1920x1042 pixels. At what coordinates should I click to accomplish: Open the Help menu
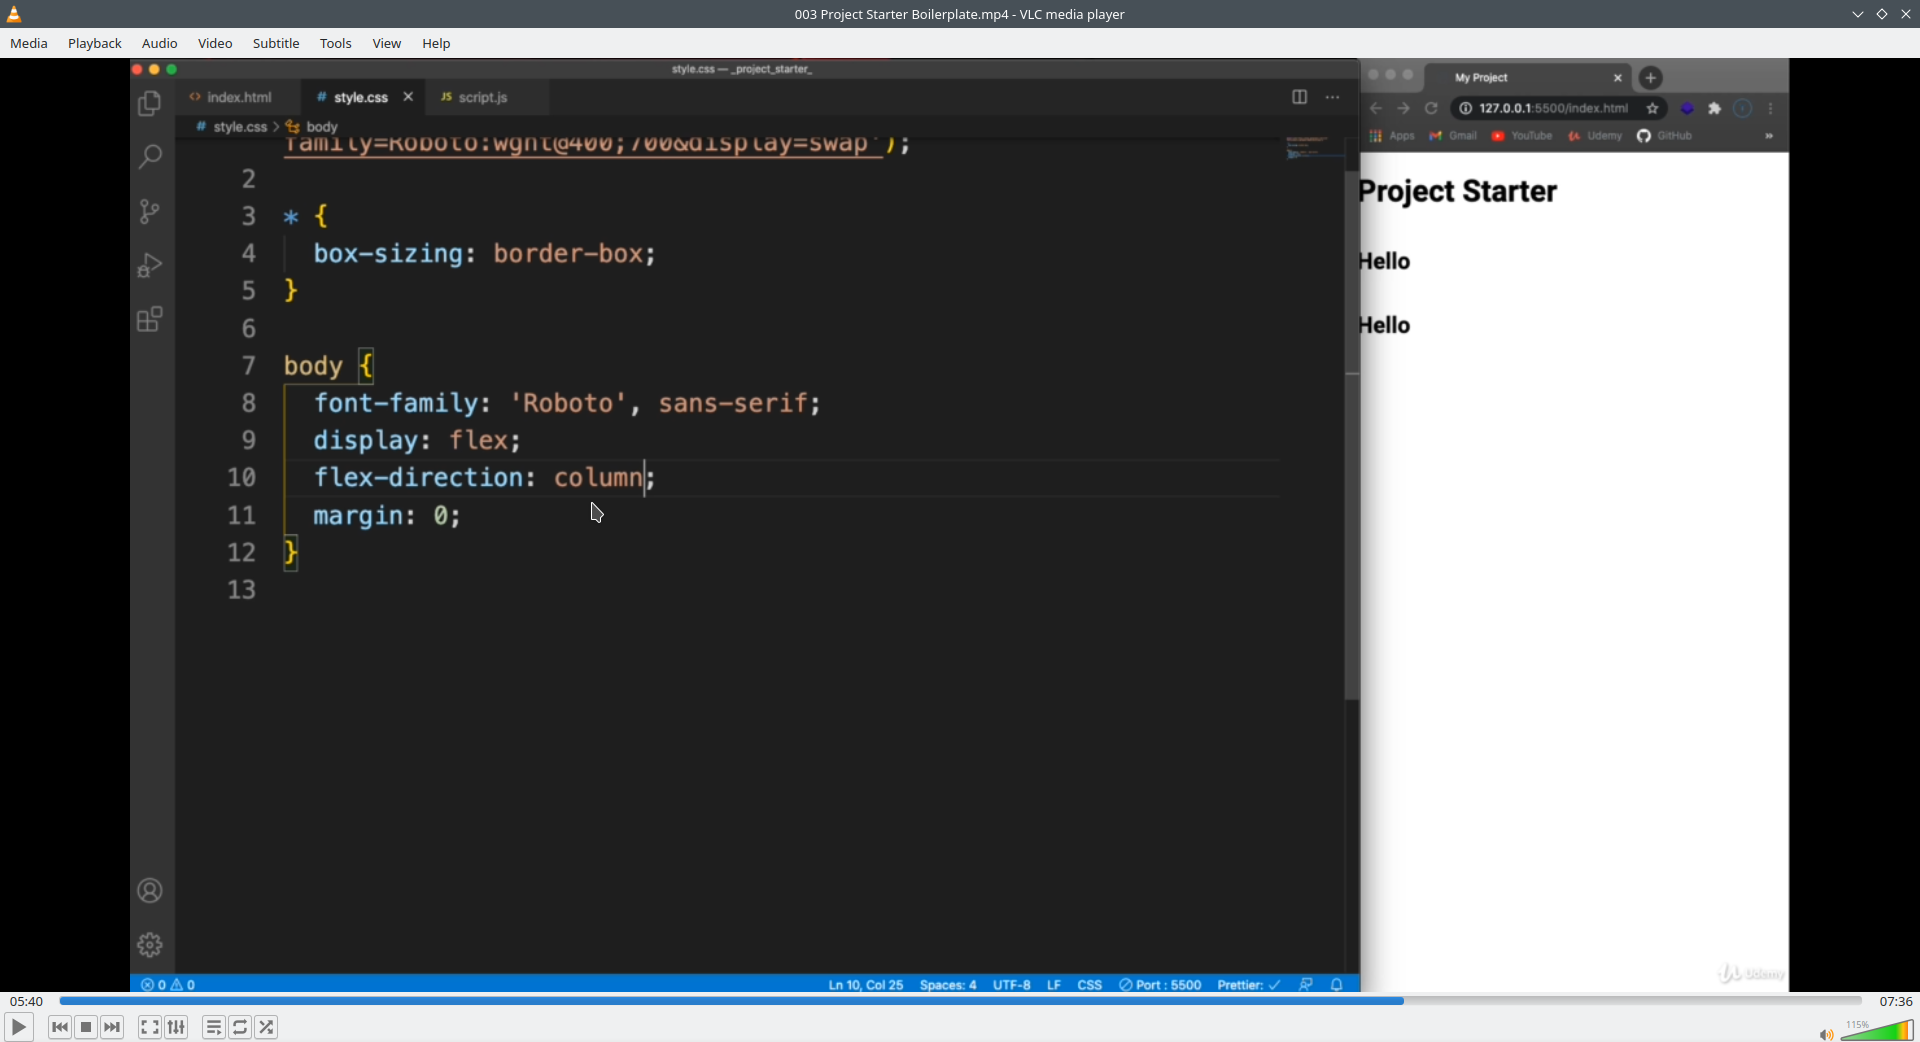pyautogui.click(x=436, y=43)
